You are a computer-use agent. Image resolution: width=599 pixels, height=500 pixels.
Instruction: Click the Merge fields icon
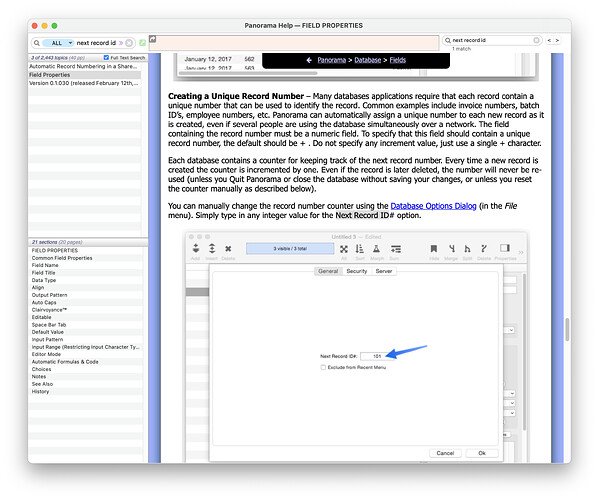tap(452, 249)
